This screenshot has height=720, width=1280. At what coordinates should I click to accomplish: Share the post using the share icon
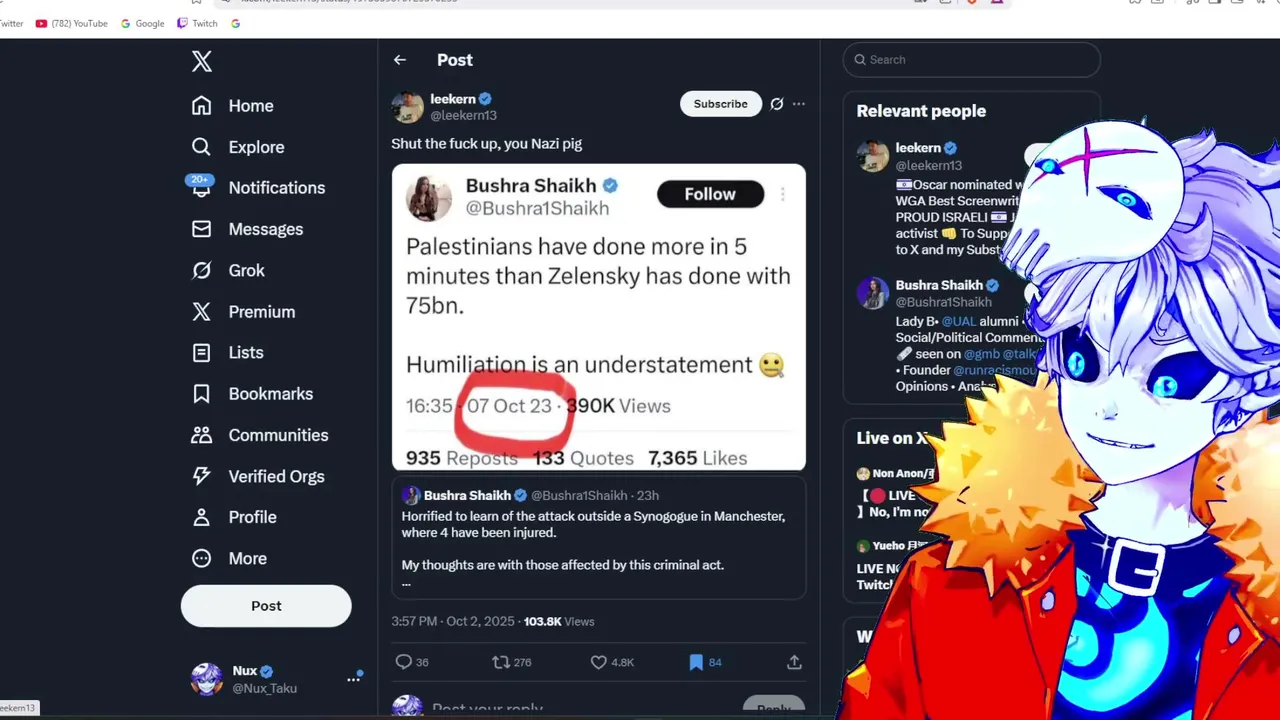(794, 662)
